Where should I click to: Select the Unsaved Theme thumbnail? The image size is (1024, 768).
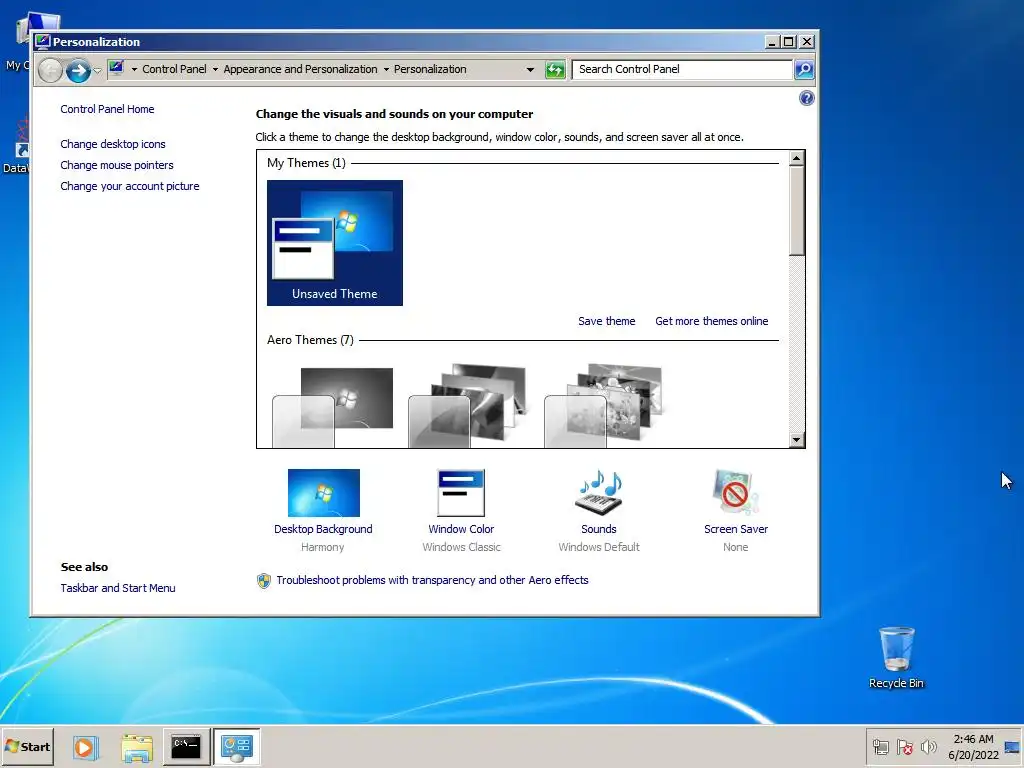(x=334, y=242)
